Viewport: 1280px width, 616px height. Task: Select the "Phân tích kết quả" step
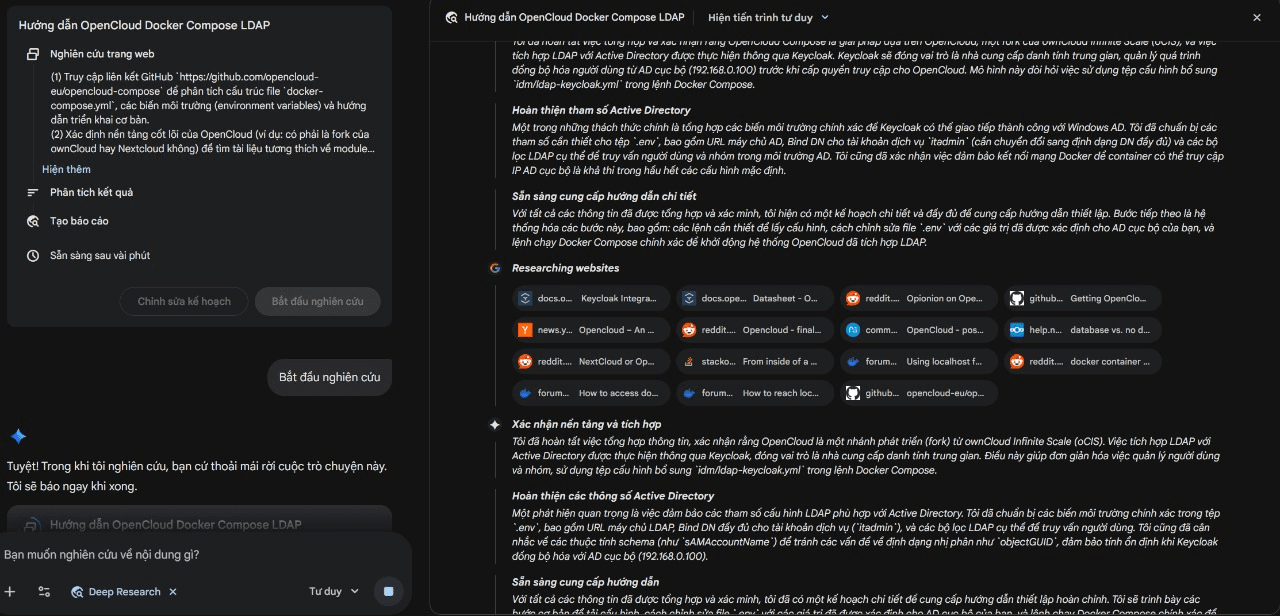(91, 192)
